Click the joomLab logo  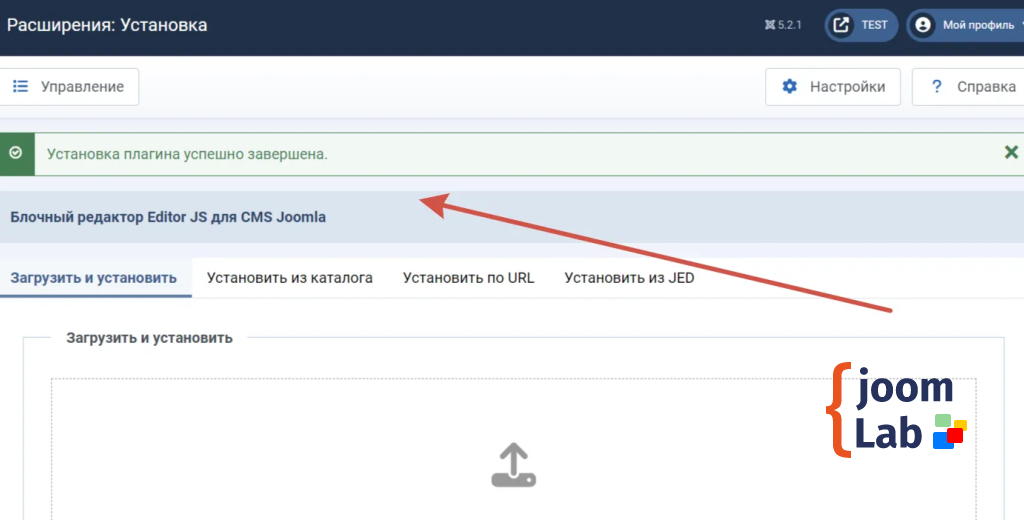coord(895,410)
